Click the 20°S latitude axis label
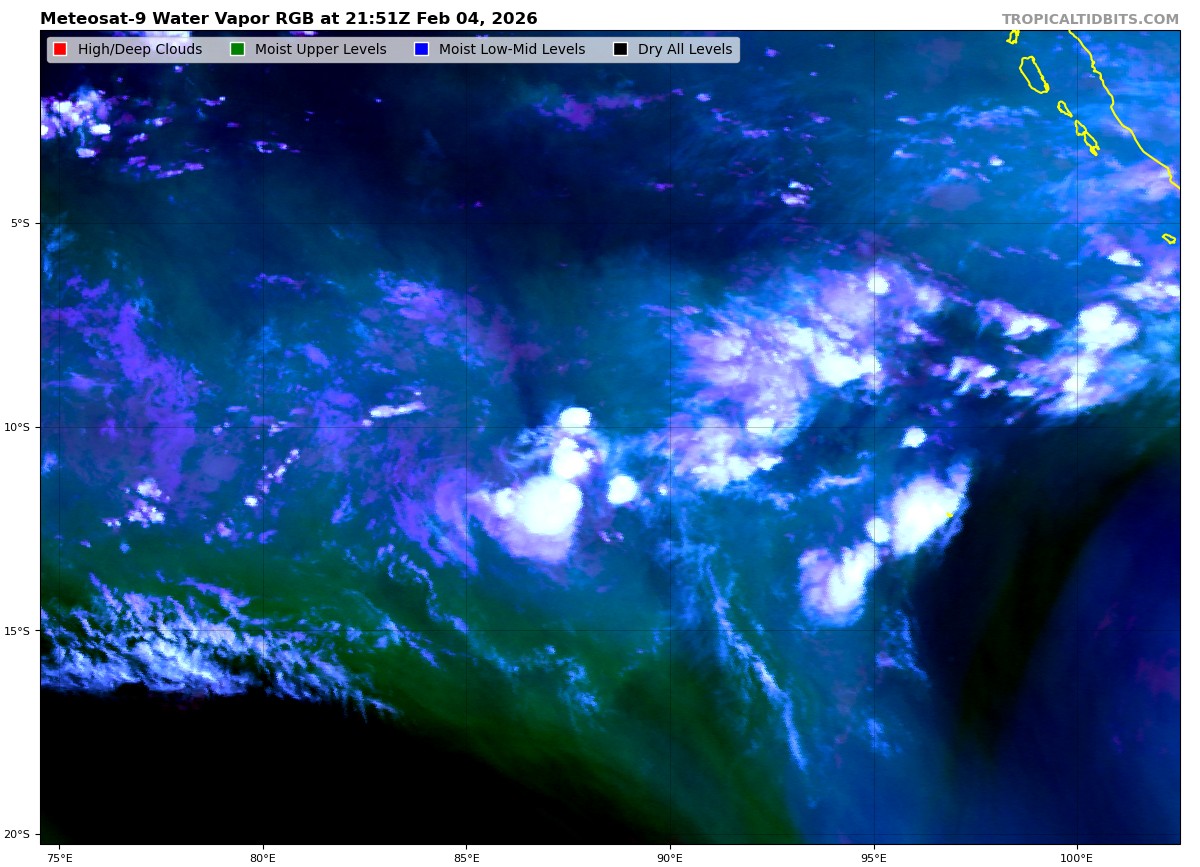 [18, 834]
